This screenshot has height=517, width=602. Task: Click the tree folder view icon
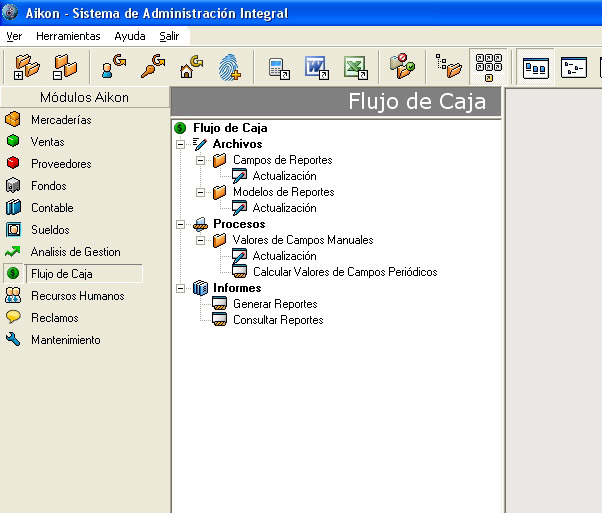pyautogui.click(x=448, y=66)
